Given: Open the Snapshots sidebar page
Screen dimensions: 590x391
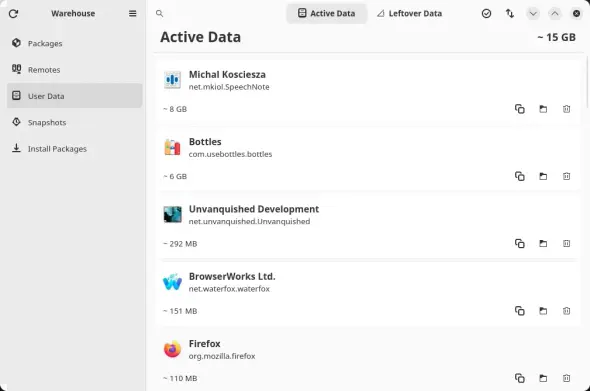Looking at the screenshot, I should (x=75, y=122).
